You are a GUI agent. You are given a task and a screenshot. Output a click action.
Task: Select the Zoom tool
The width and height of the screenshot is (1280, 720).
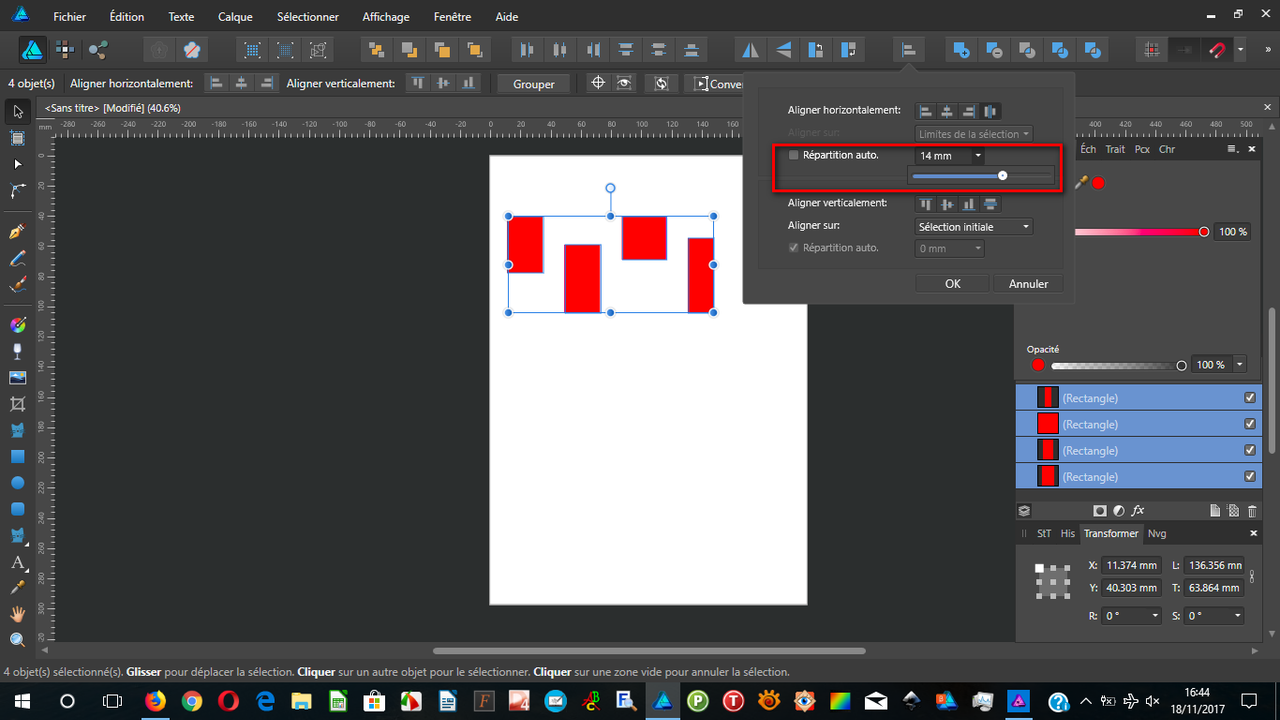[17, 640]
